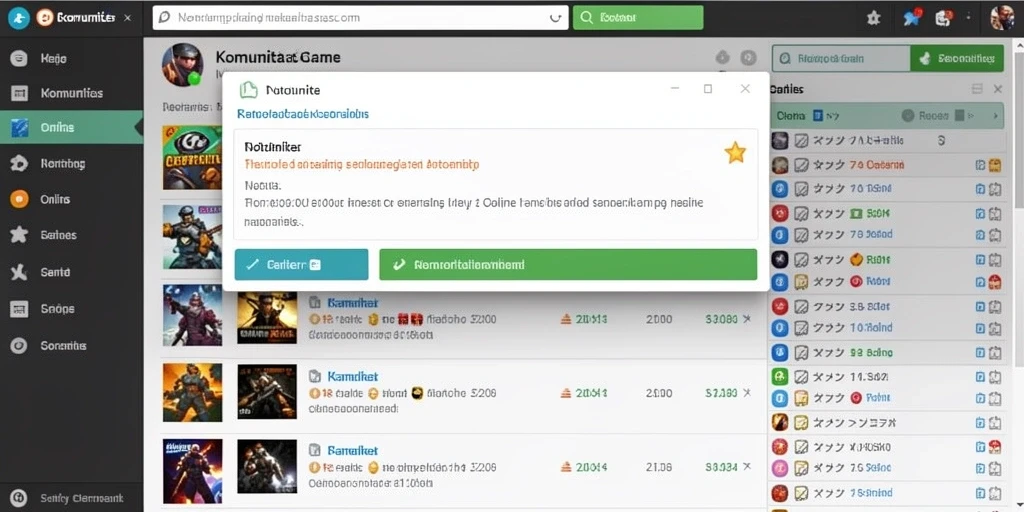Click the soldier game thumbnail, second in list
The height and width of the screenshot is (512, 1024).
pyautogui.click(x=192, y=236)
